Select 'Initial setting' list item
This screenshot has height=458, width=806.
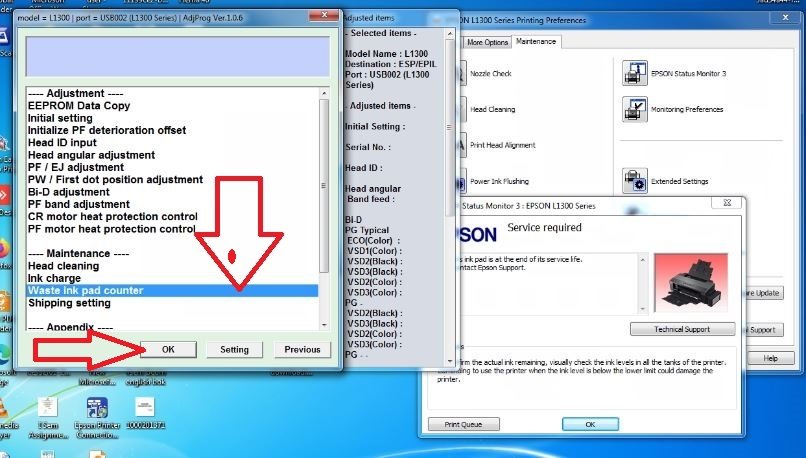pos(60,118)
